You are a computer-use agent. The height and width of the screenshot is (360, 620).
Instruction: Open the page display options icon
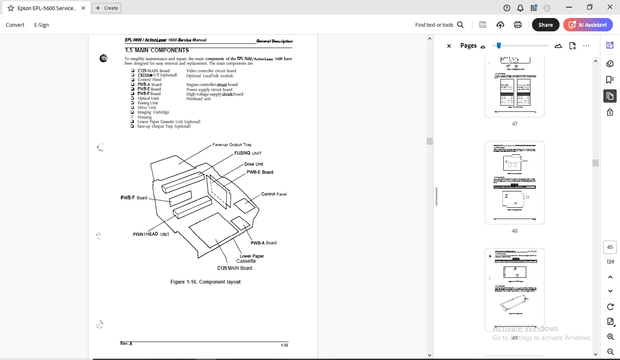pyautogui.click(x=610, y=322)
